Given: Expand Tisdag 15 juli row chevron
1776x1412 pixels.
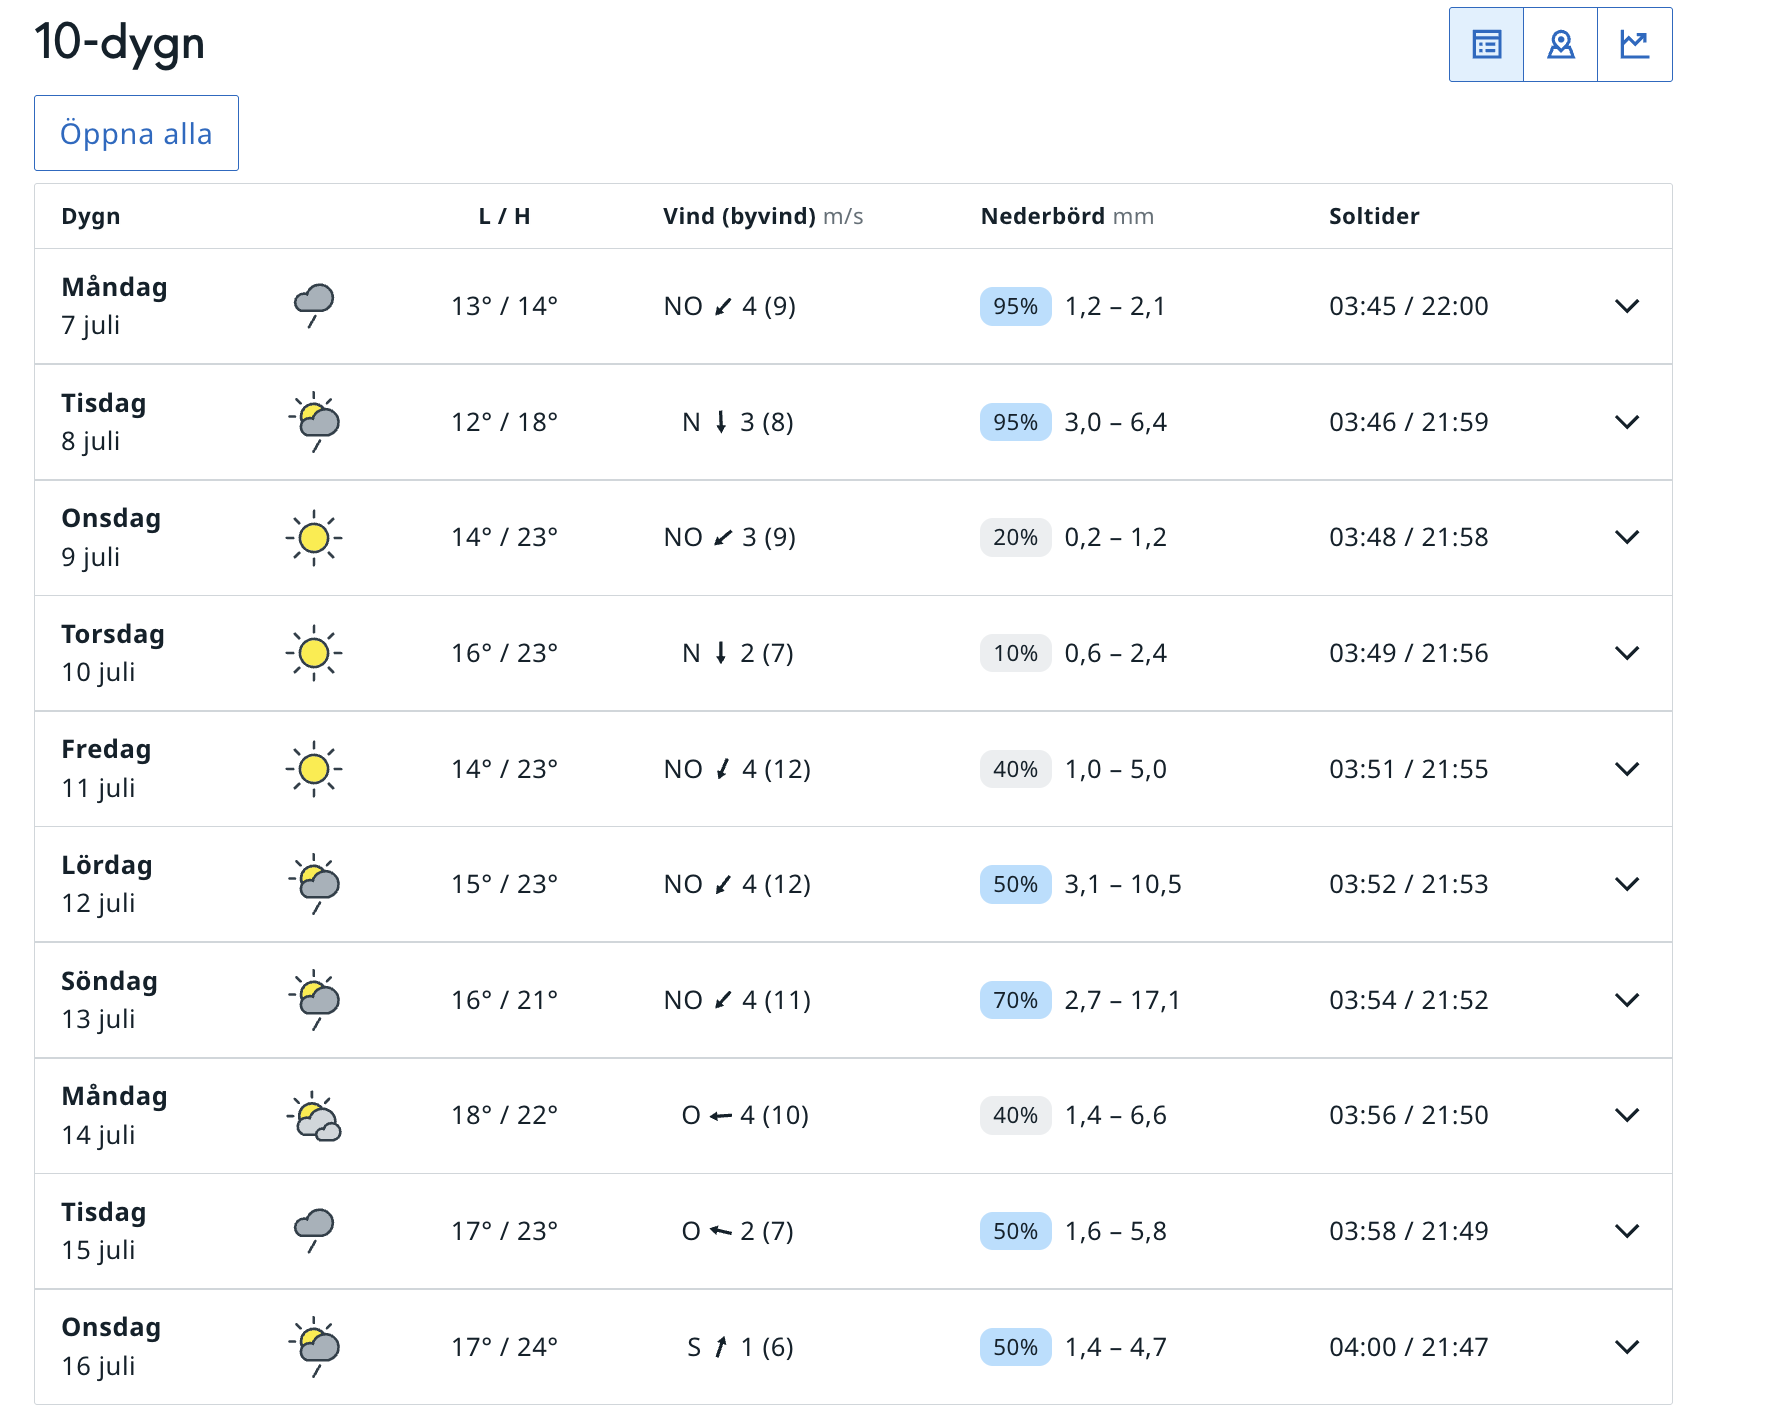Looking at the screenshot, I should (x=1627, y=1231).
